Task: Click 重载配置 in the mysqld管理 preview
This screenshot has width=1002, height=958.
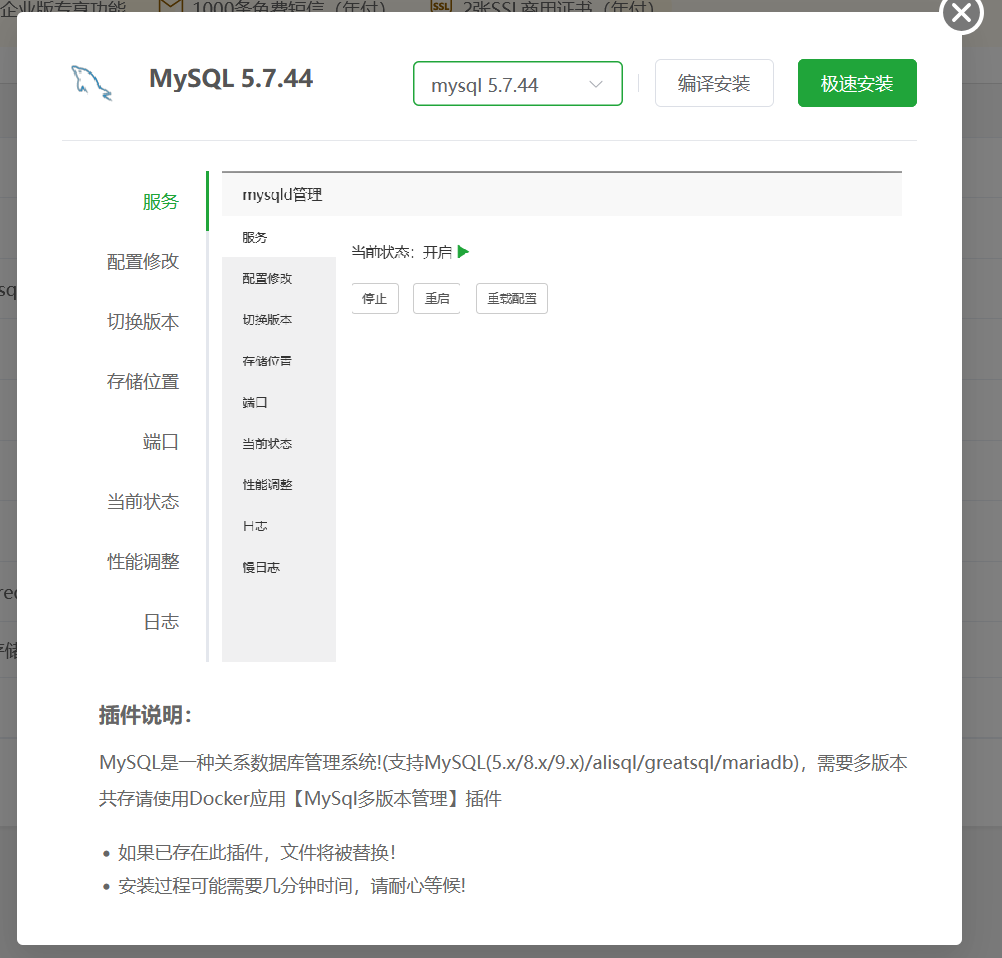Action: pos(512,298)
